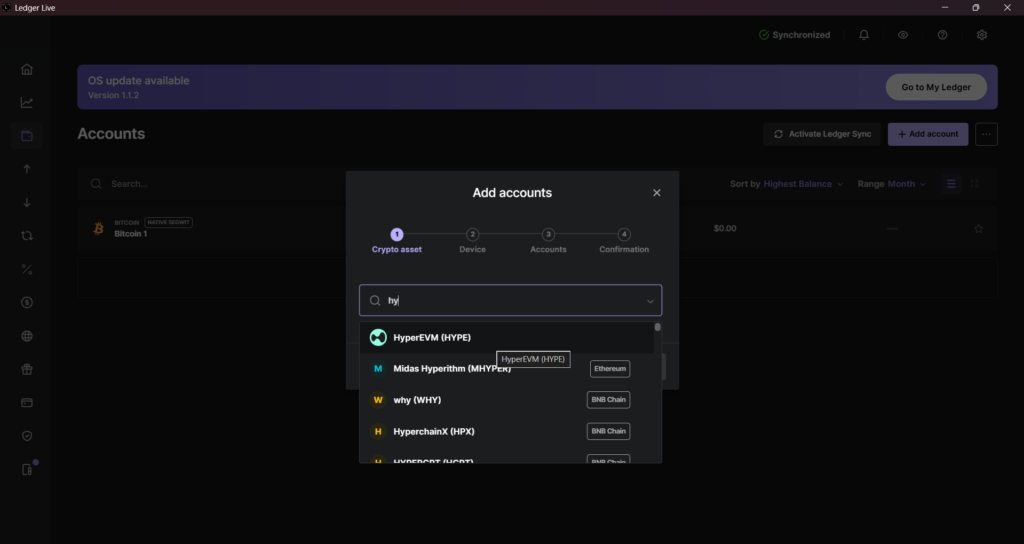The height and width of the screenshot is (544, 1024).
Task: Click the Send arrow icon in sidebar
Action: (27, 169)
